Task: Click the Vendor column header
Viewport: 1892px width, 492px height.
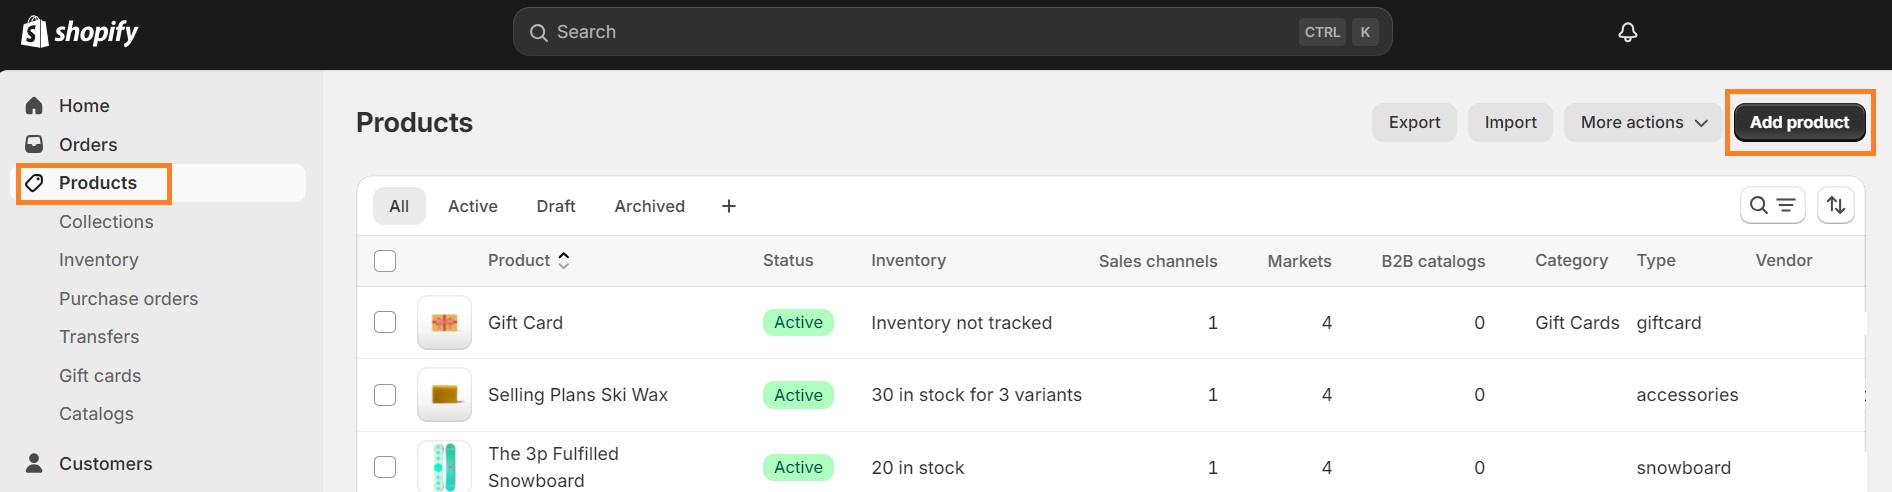Action: (x=1784, y=260)
